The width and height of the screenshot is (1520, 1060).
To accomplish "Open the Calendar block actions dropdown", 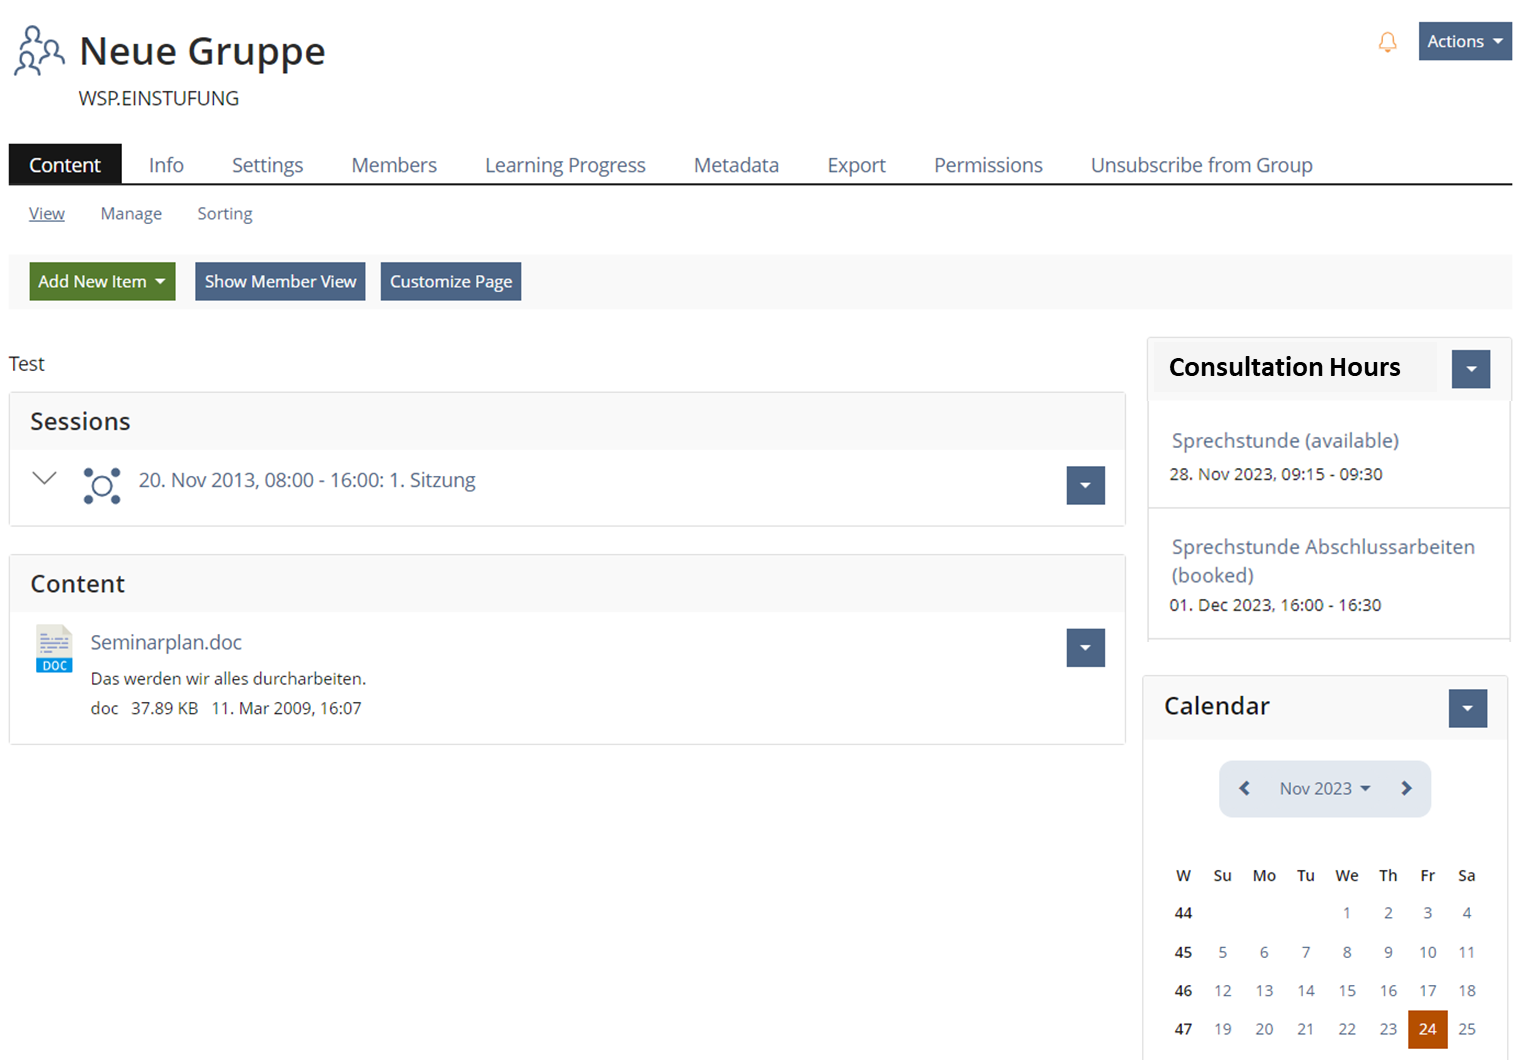I will coord(1467,708).
